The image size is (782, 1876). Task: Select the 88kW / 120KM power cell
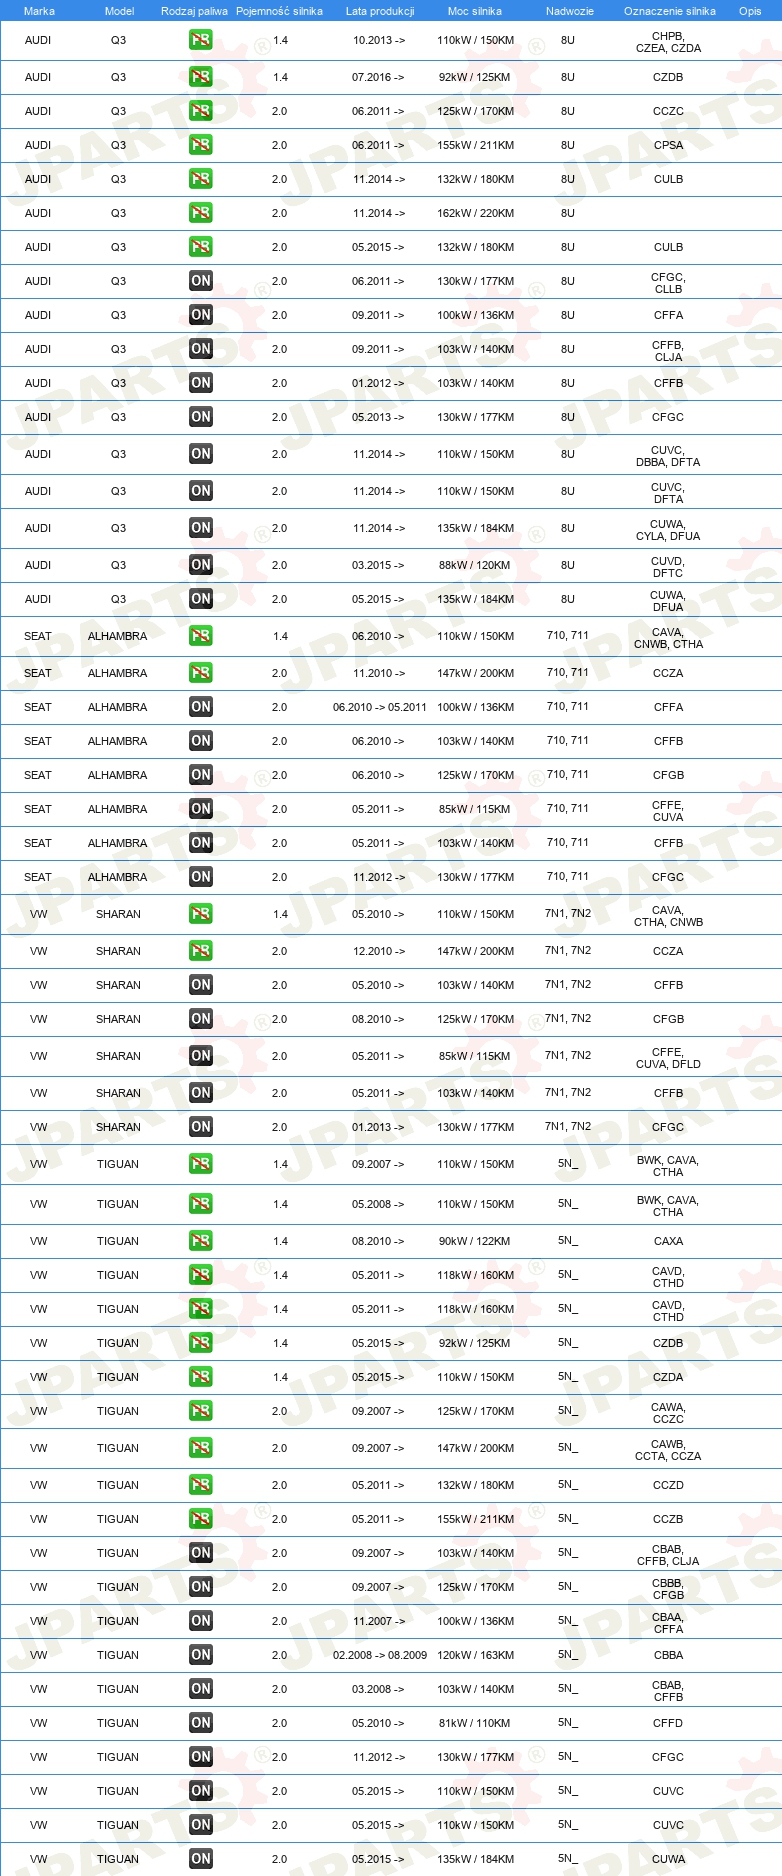click(475, 565)
